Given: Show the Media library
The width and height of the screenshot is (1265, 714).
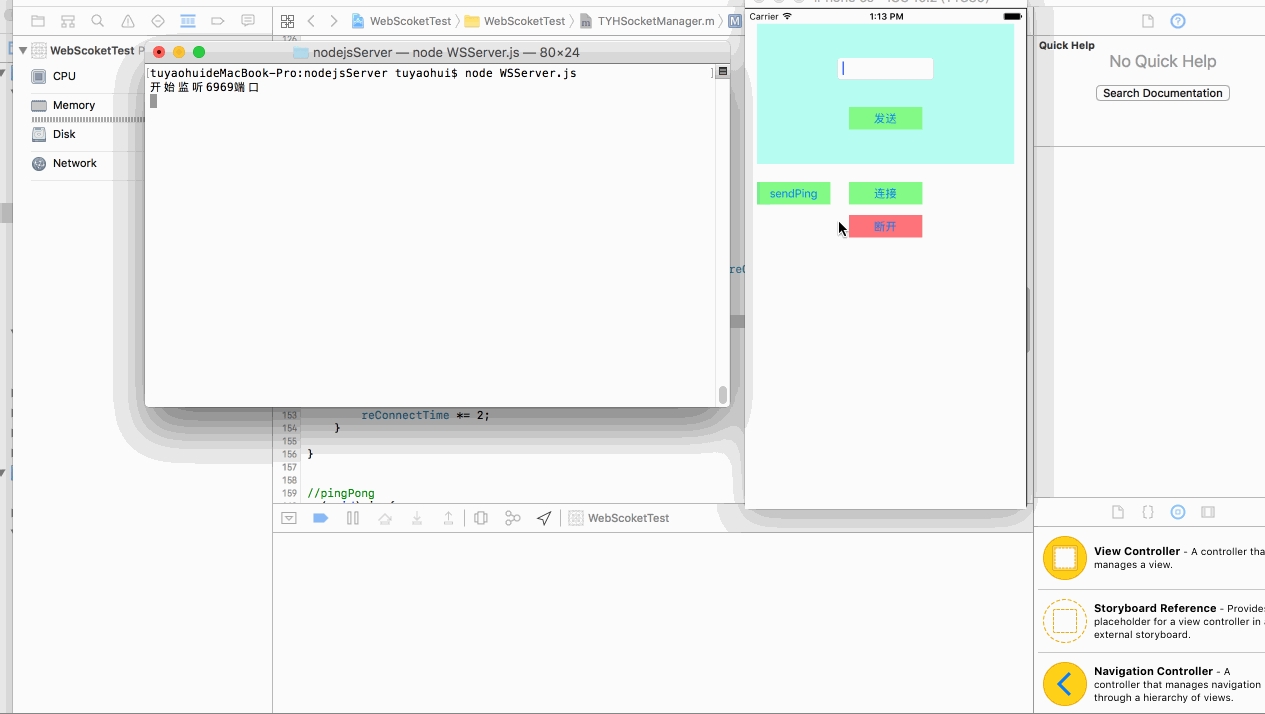Looking at the screenshot, I should [1208, 512].
